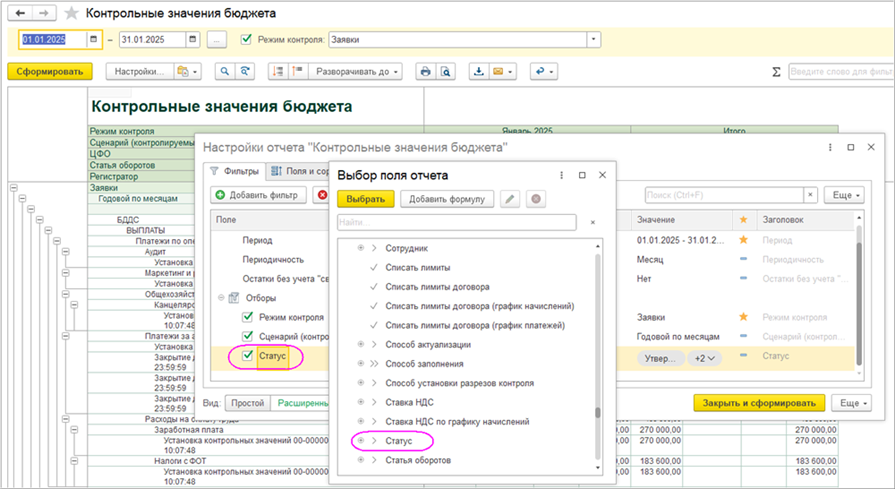Open the Разворачивать до dropdown
Viewport: 895px width, 489px height.
tap(354, 72)
